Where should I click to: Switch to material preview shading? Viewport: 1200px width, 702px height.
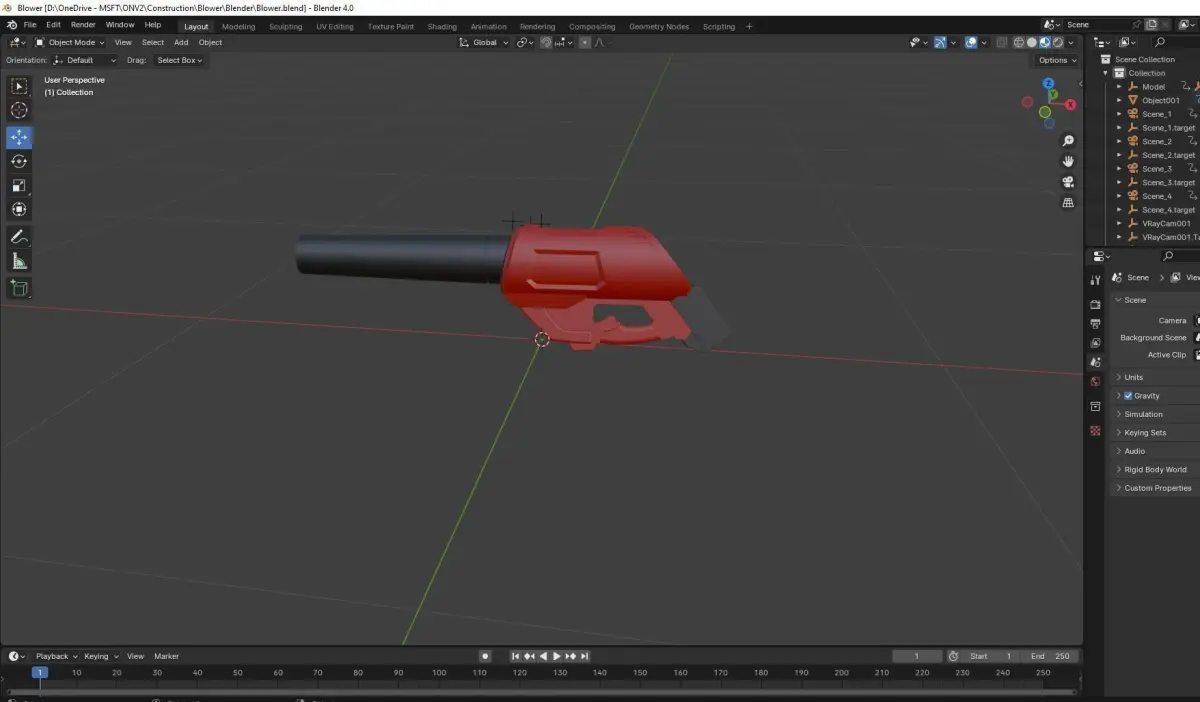(1045, 43)
